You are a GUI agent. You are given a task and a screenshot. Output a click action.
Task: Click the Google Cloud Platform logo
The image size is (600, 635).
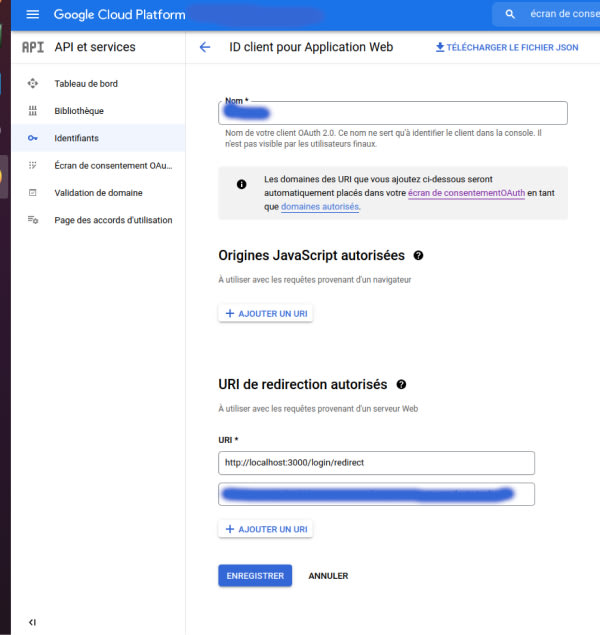(x=119, y=15)
